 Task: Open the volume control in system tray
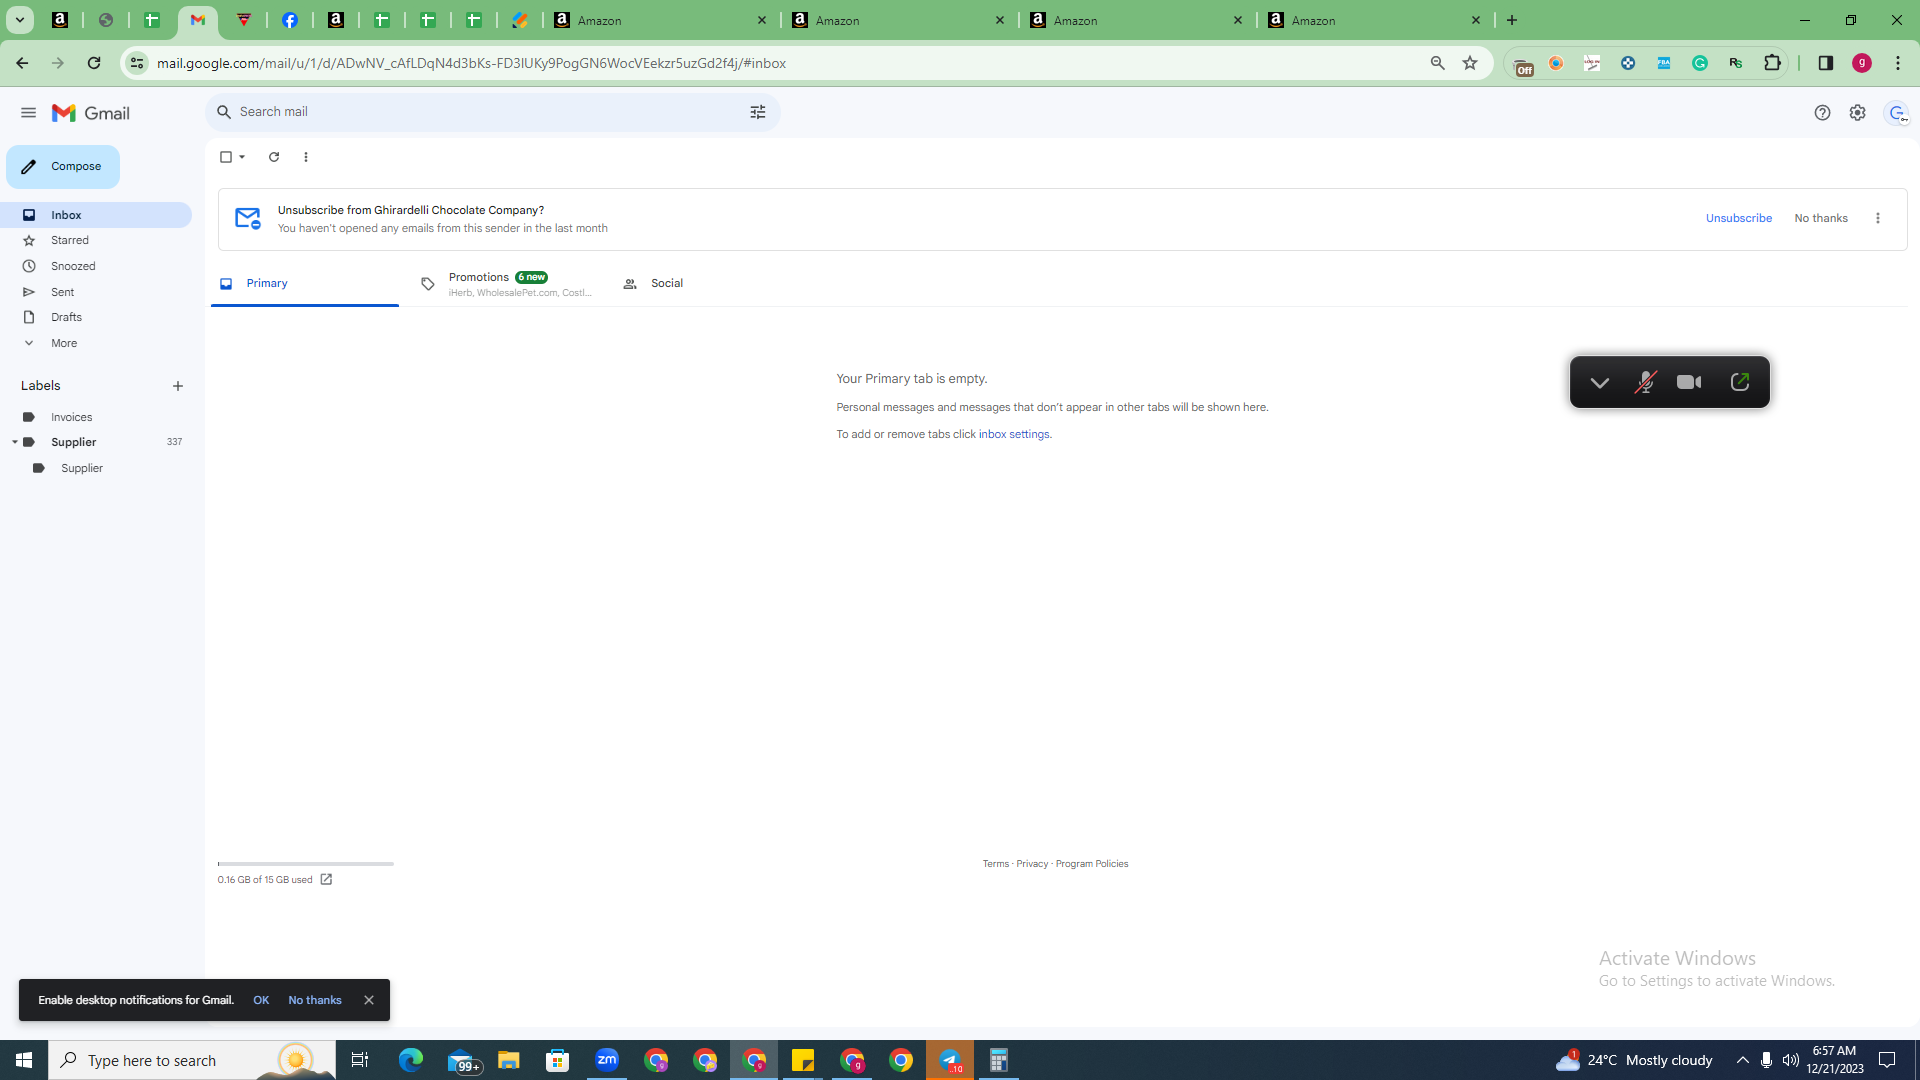1791,1060
